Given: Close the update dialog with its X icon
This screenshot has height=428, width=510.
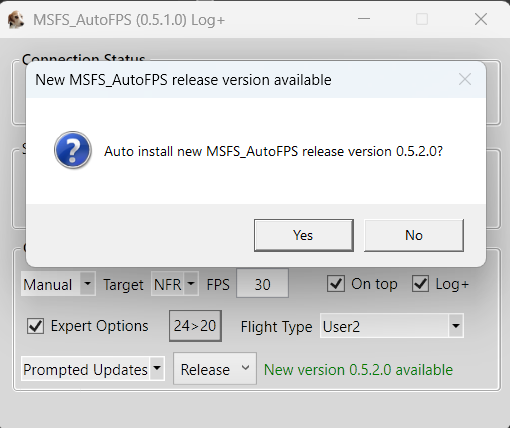Looking at the screenshot, I should 465,79.
